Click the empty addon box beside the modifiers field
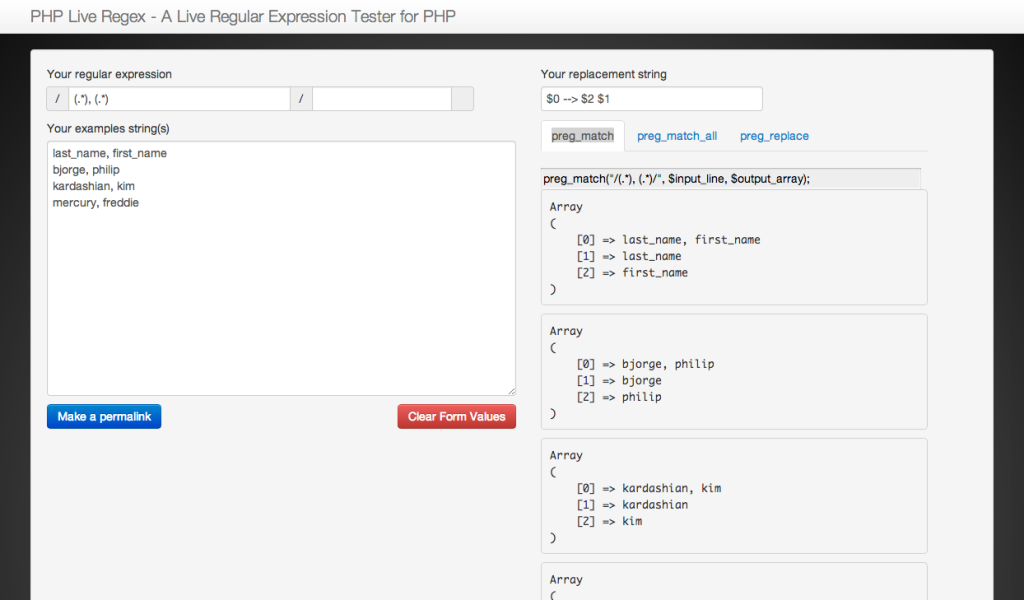 462,99
